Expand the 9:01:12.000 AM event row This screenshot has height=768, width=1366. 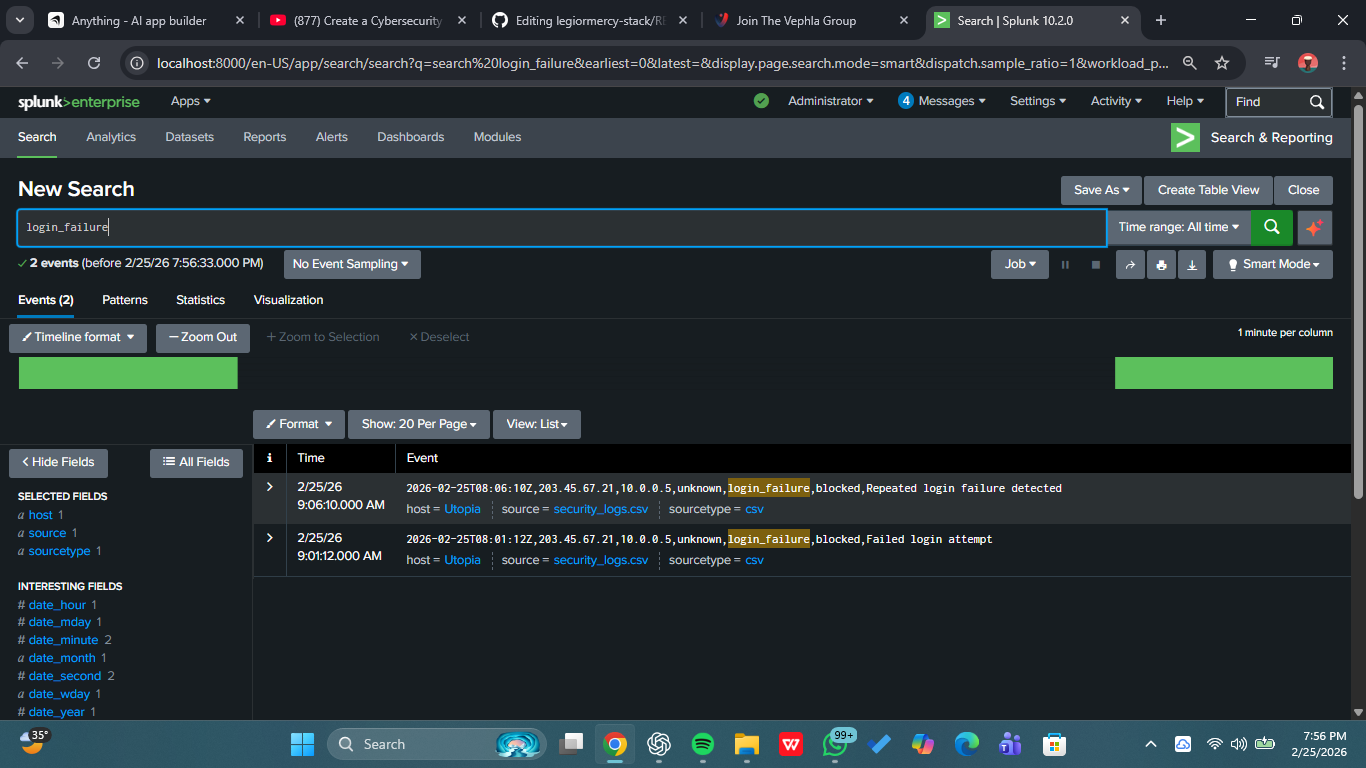pyautogui.click(x=269, y=538)
